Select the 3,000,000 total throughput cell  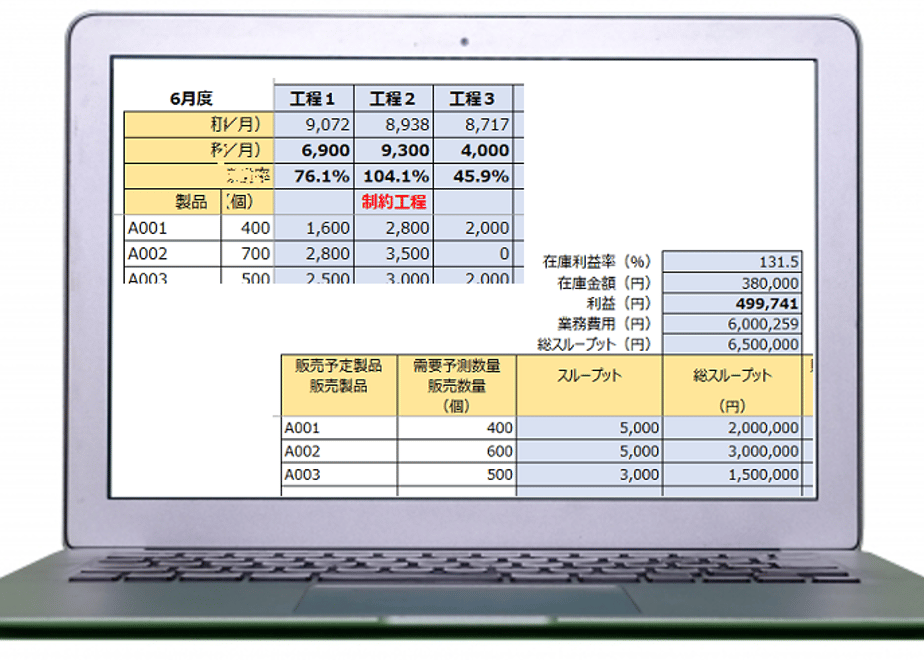tap(732, 451)
